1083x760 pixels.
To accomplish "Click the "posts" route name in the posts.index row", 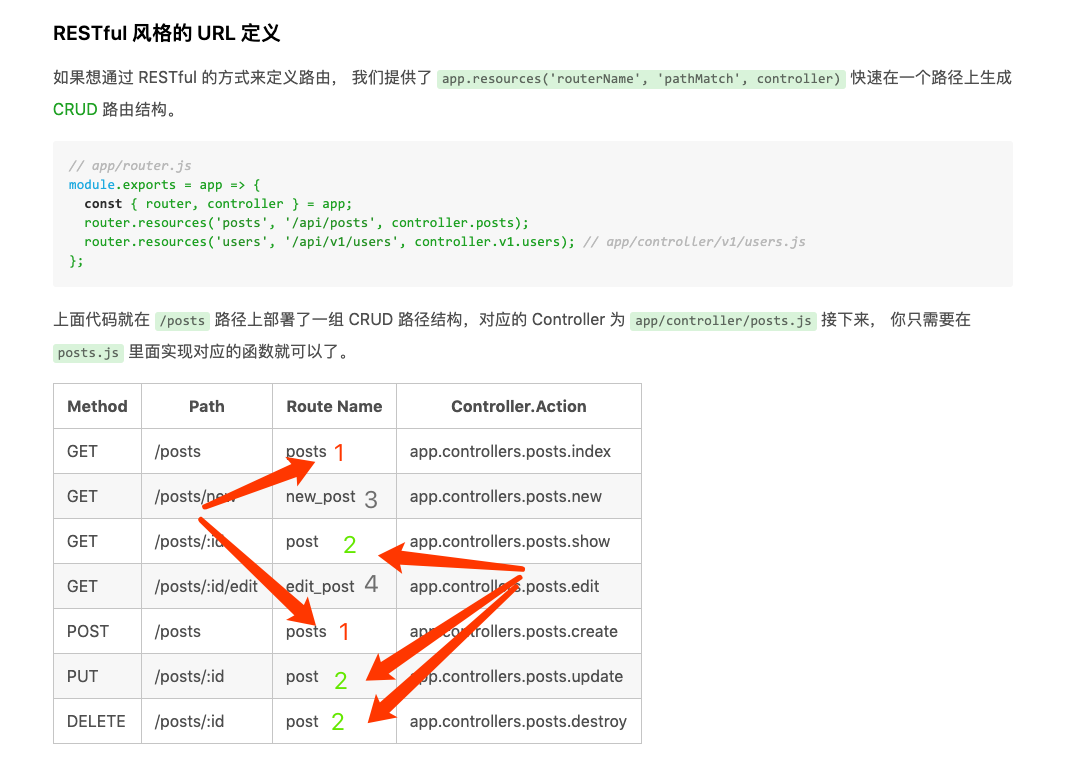I will [306, 451].
